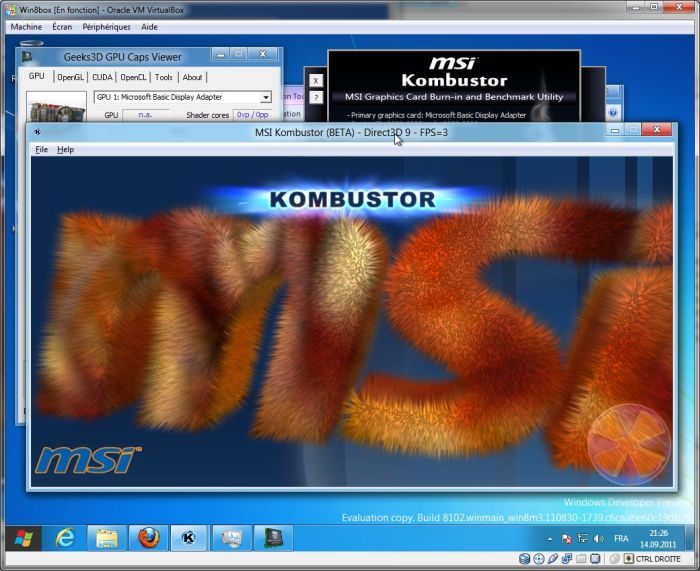Click the VirtualBox USB devices status icon
The width and height of the screenshot is (700, 571).
553,558
